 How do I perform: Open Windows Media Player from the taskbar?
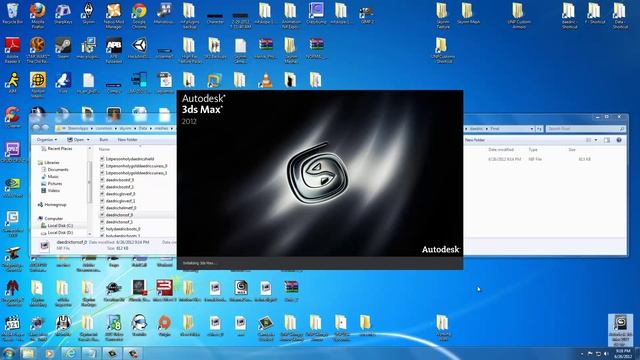(49, 353)
